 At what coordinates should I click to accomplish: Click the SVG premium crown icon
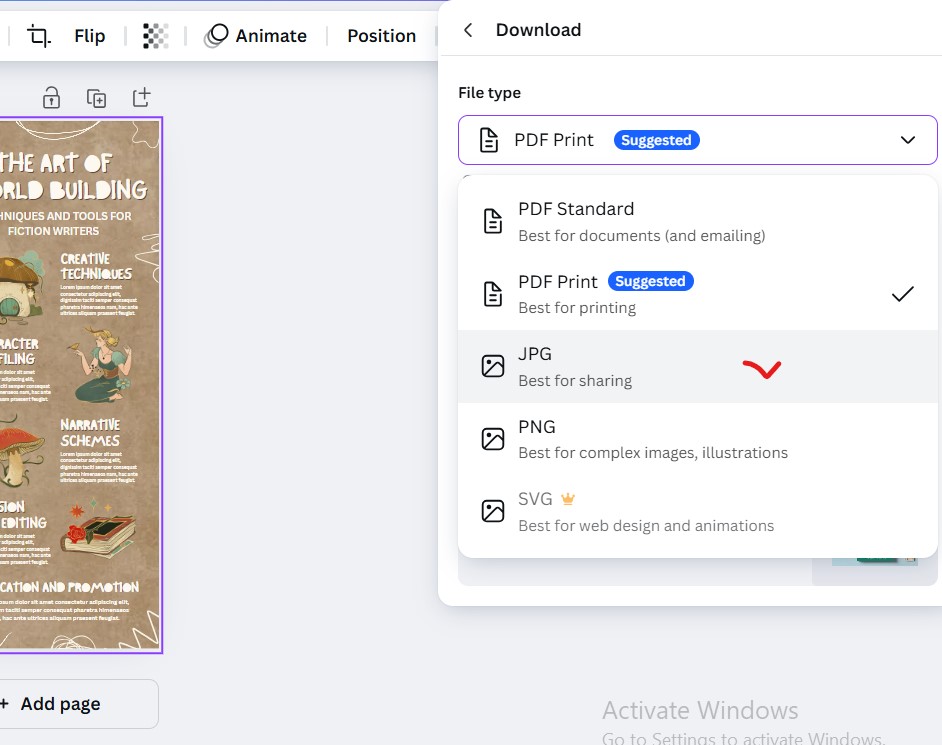click(x=568, y=499)
